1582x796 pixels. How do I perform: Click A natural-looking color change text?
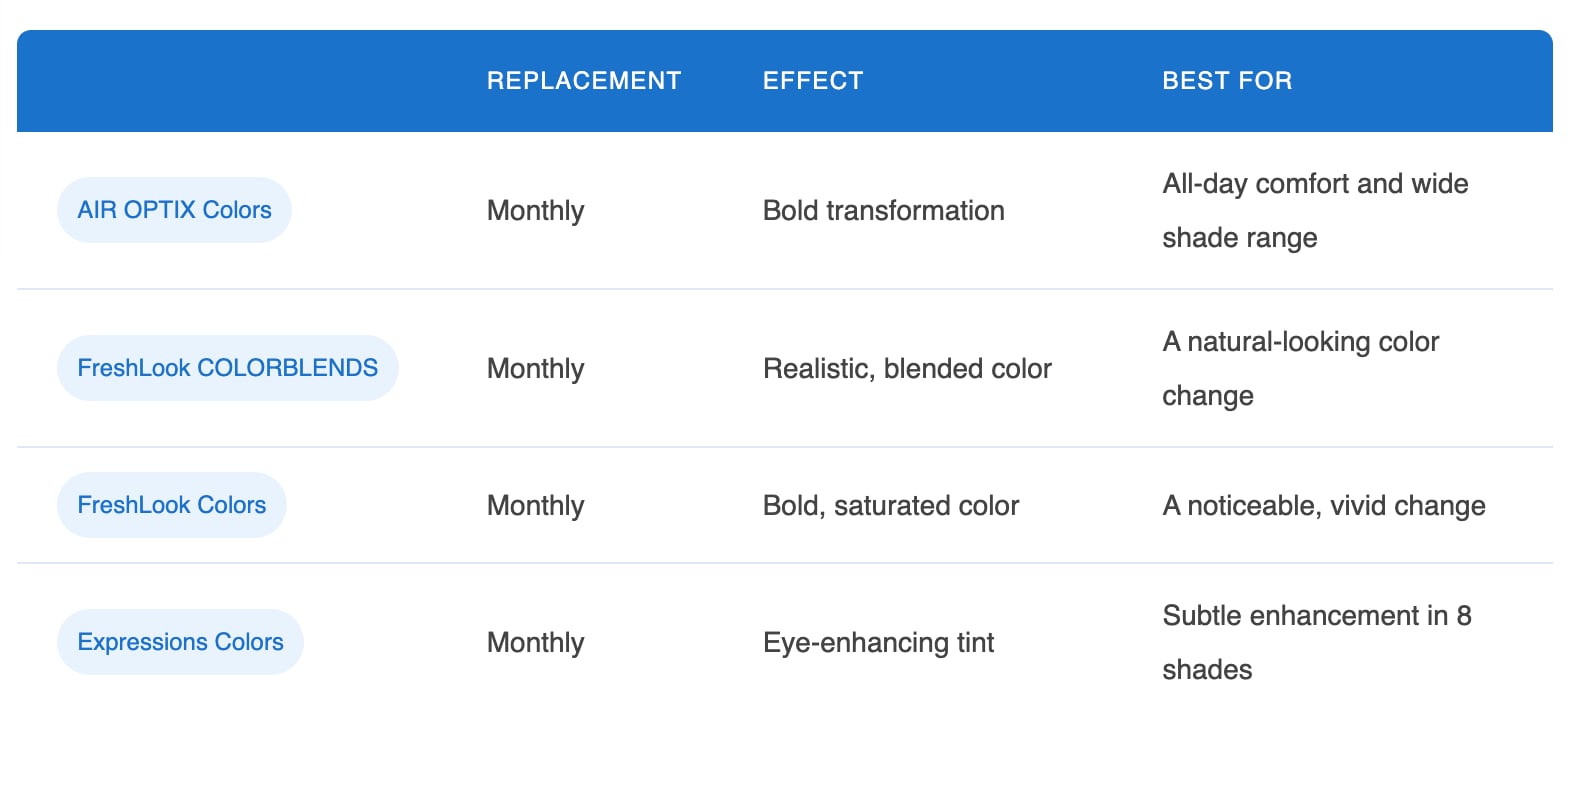(x=1300, y=369)
